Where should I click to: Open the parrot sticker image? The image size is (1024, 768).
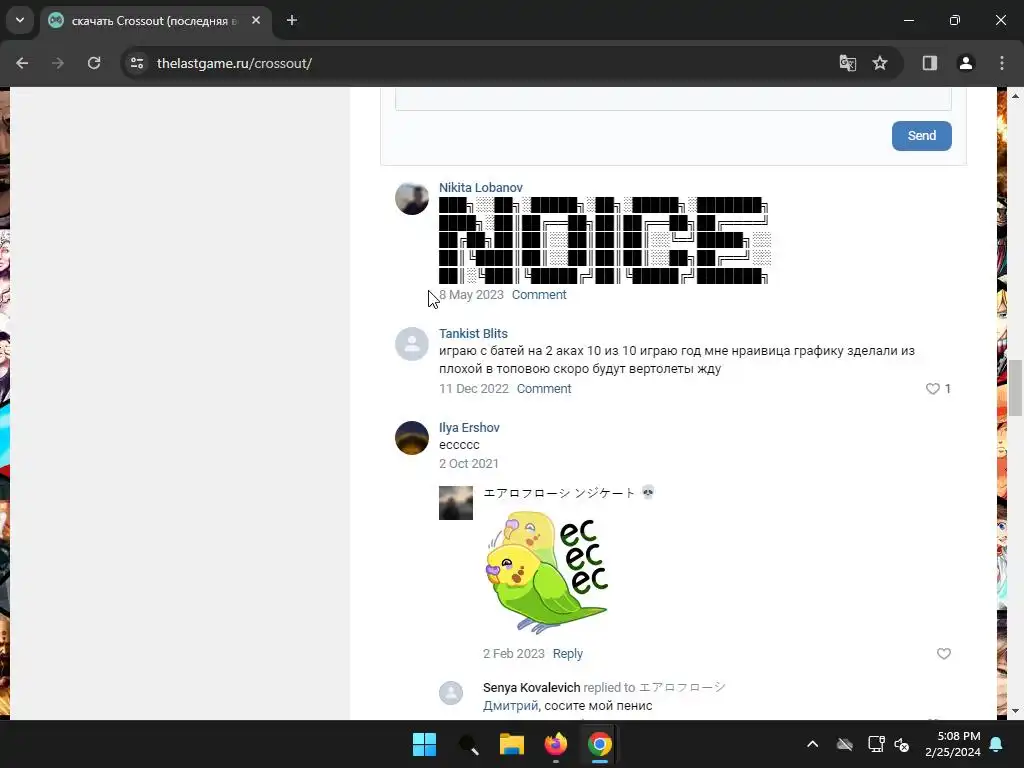[547, 572]
